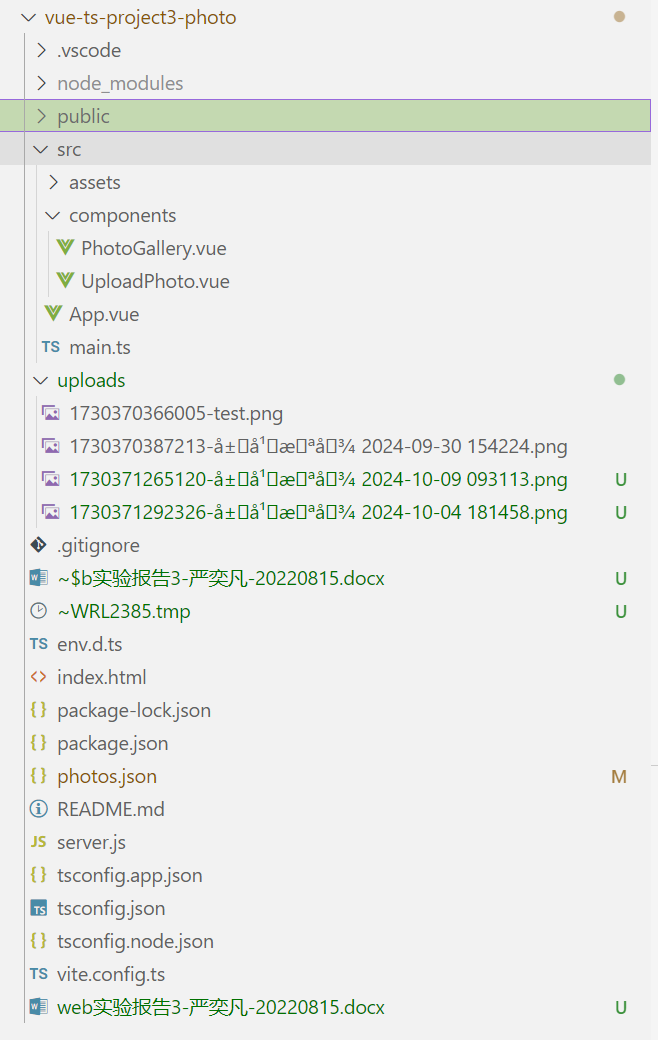Expand the assets folder chevron
Viewport: 658px width, 1040px height.
coord(53,182)
